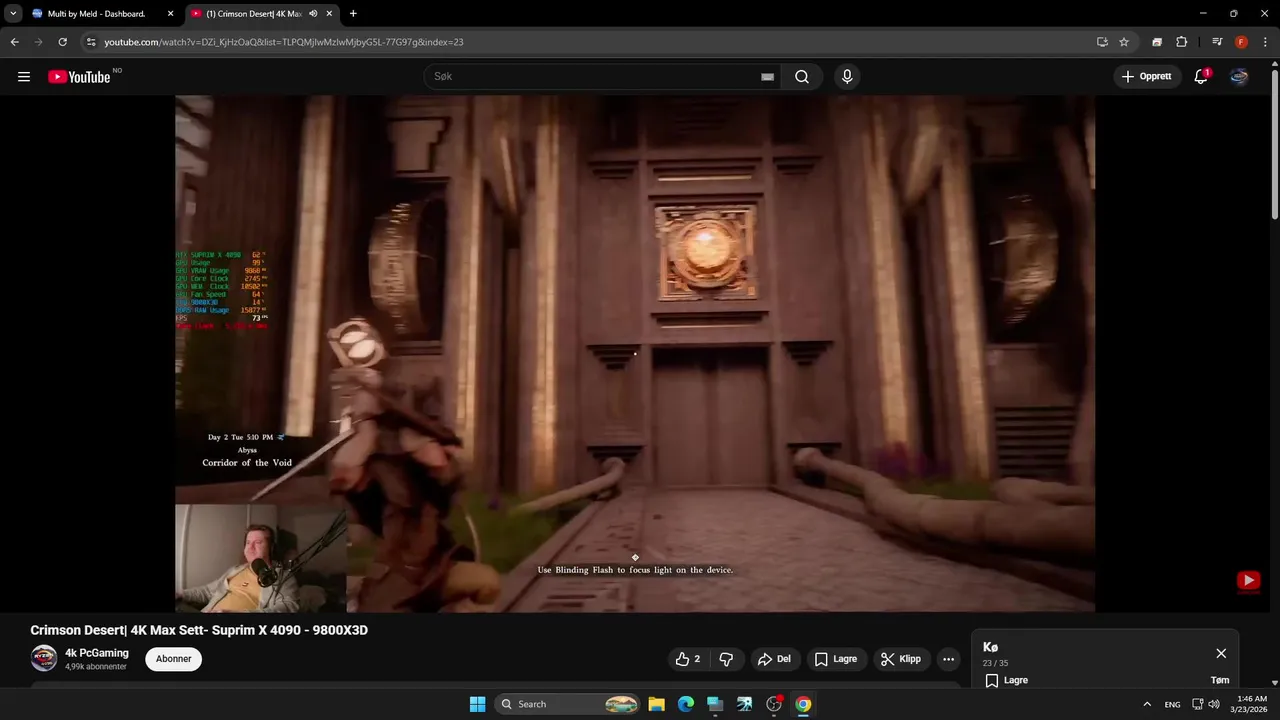Close the Kø queue panel
Image resolution: width=1280 pixels, height=720 pixels.
1221,653
